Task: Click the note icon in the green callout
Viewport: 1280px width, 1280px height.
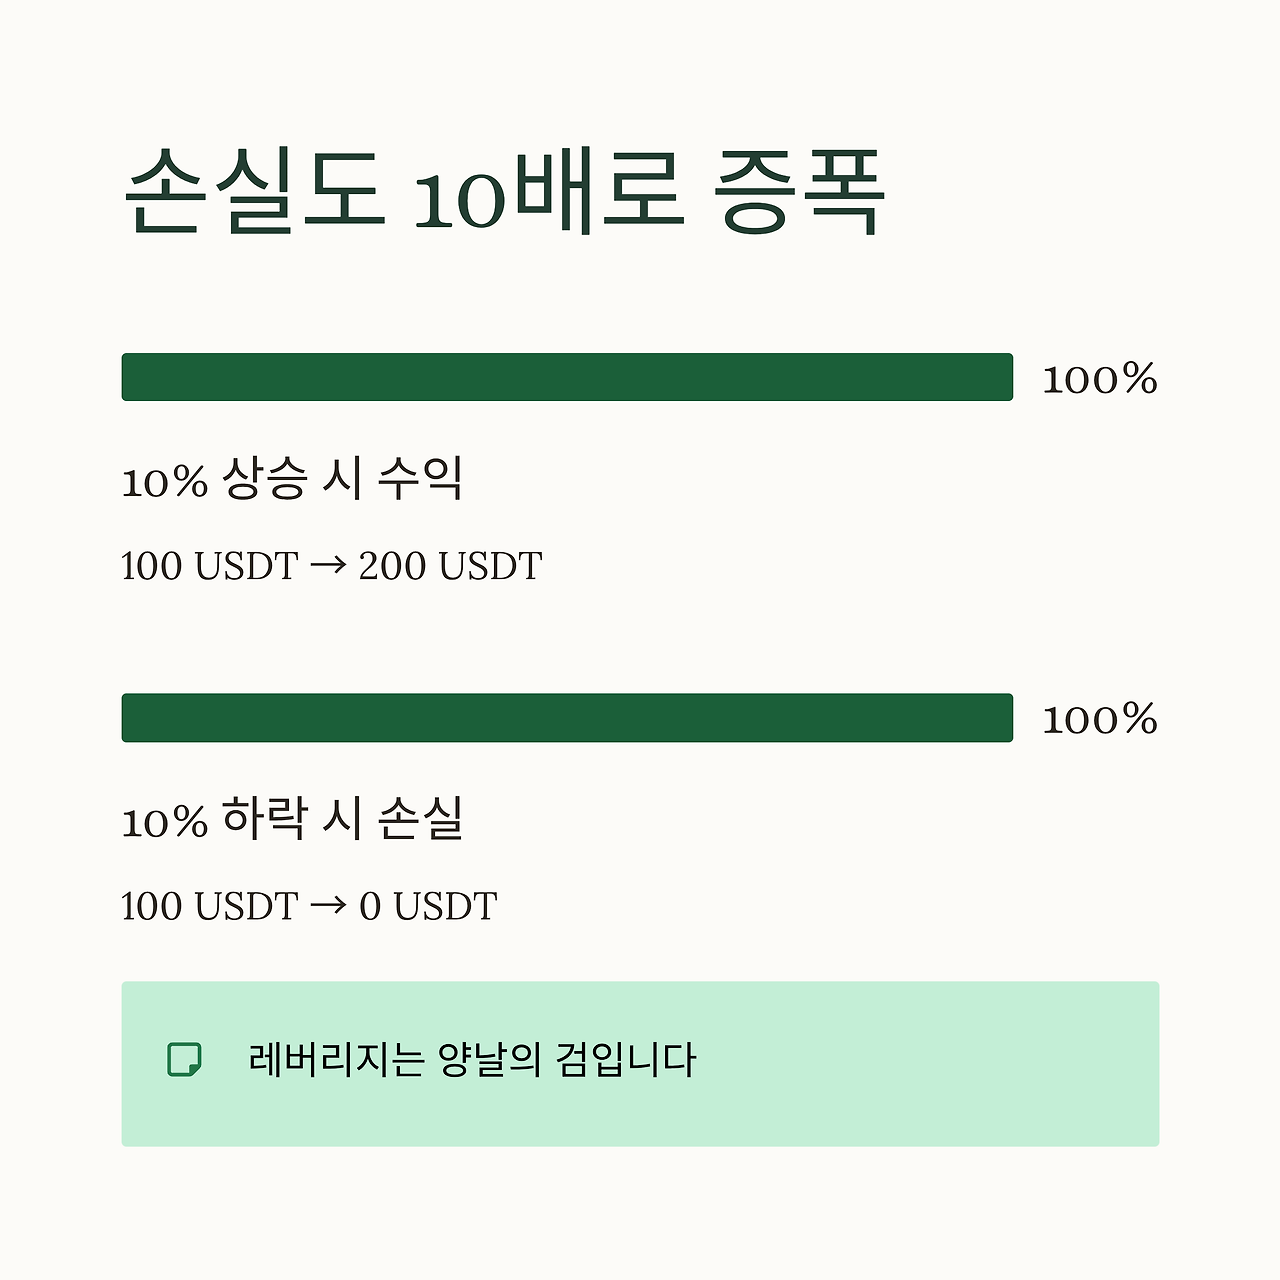Action: coord(184,1060)
